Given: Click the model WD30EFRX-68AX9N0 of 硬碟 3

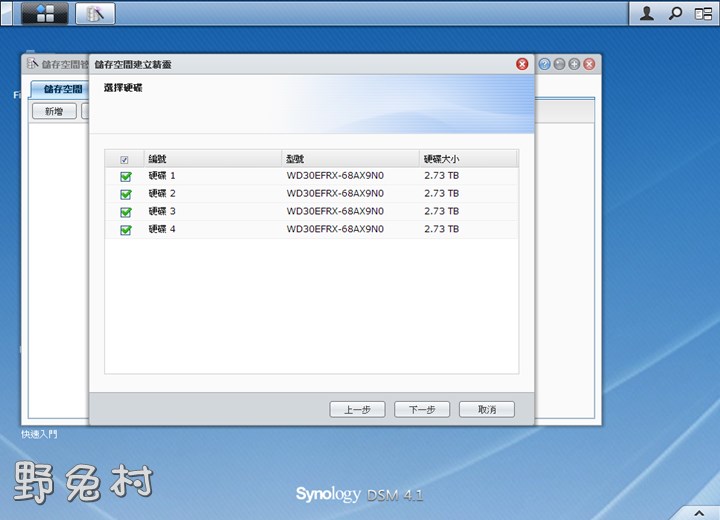Looking at the screenshot, I should tap(335, 211).
